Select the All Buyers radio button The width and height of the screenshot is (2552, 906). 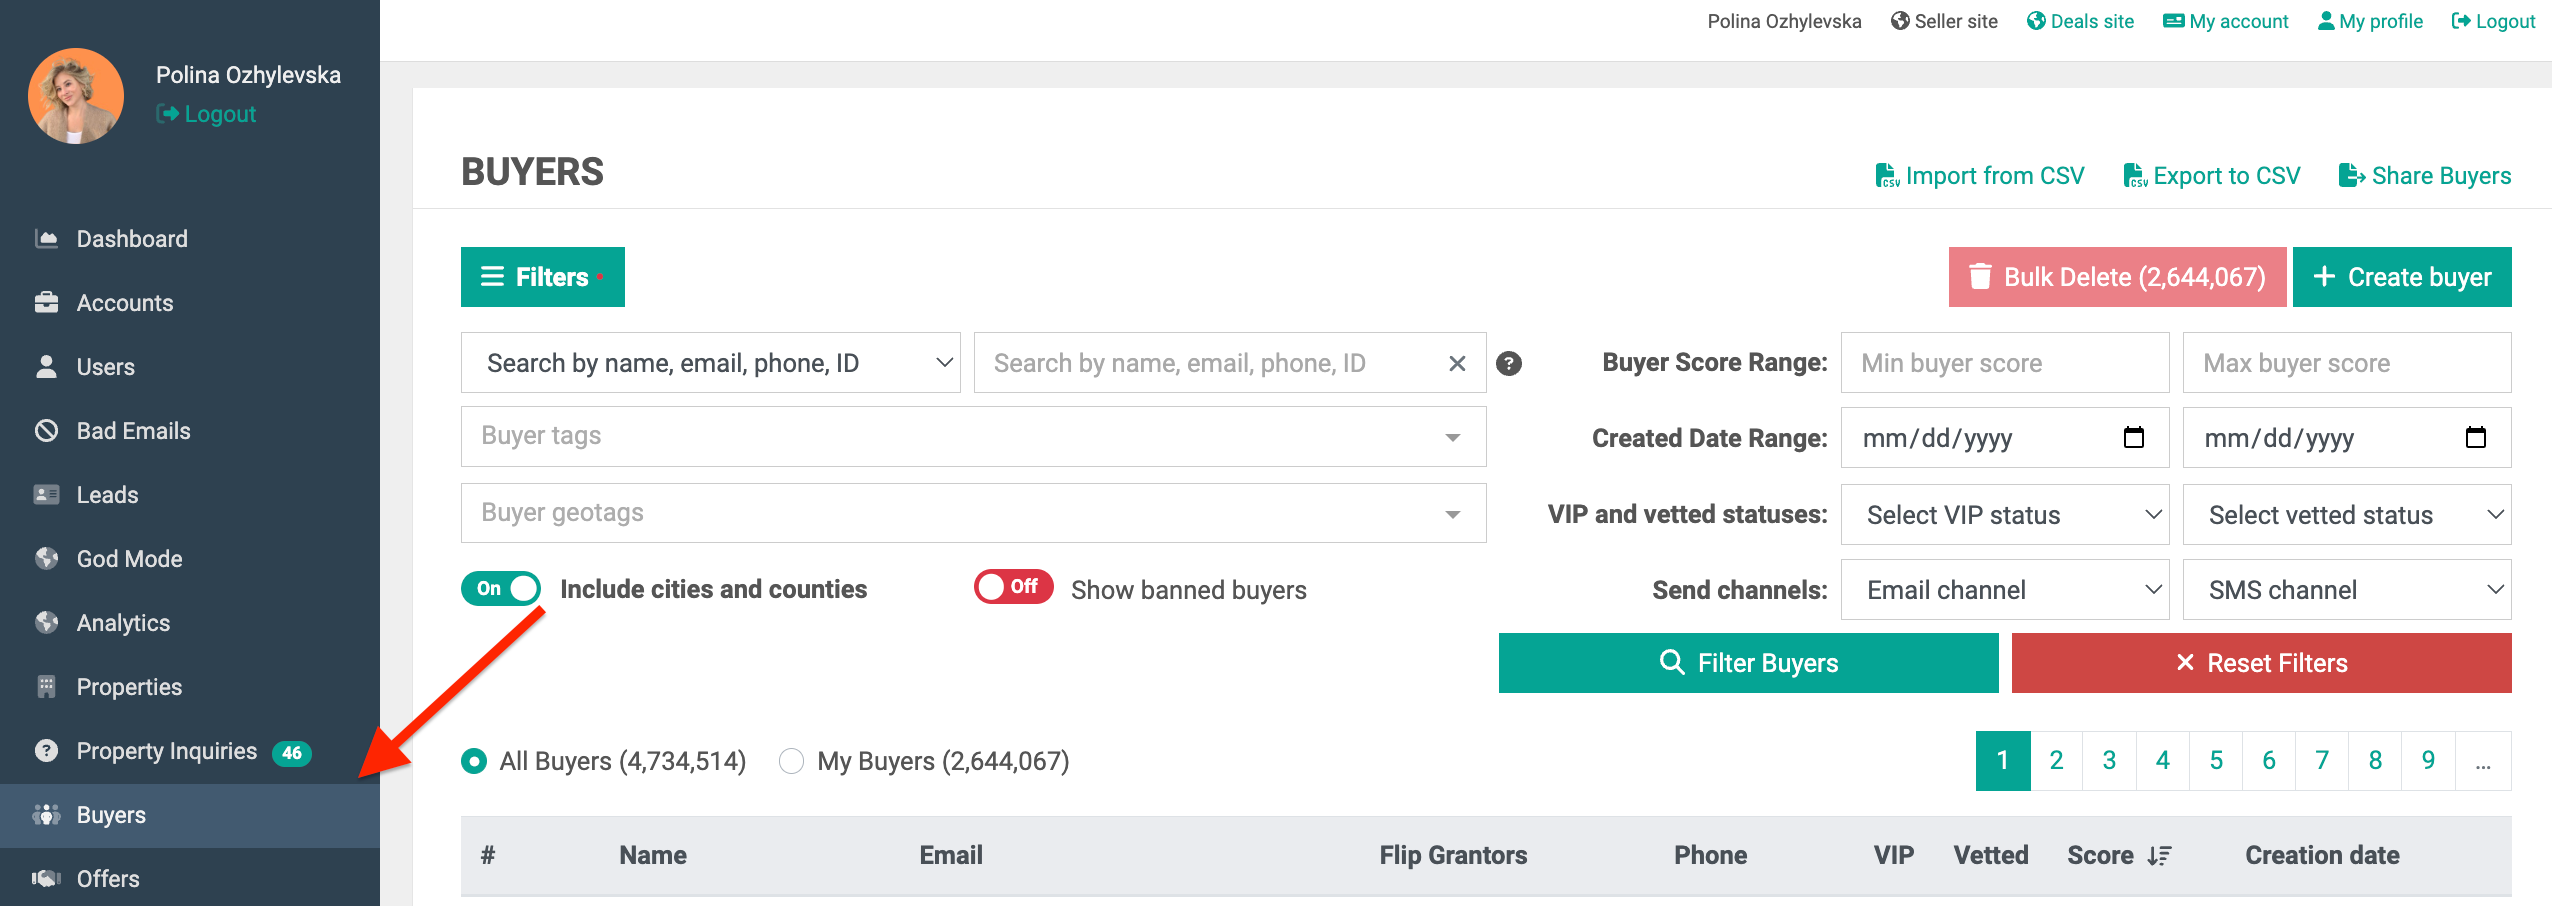[x=474, y=761]
